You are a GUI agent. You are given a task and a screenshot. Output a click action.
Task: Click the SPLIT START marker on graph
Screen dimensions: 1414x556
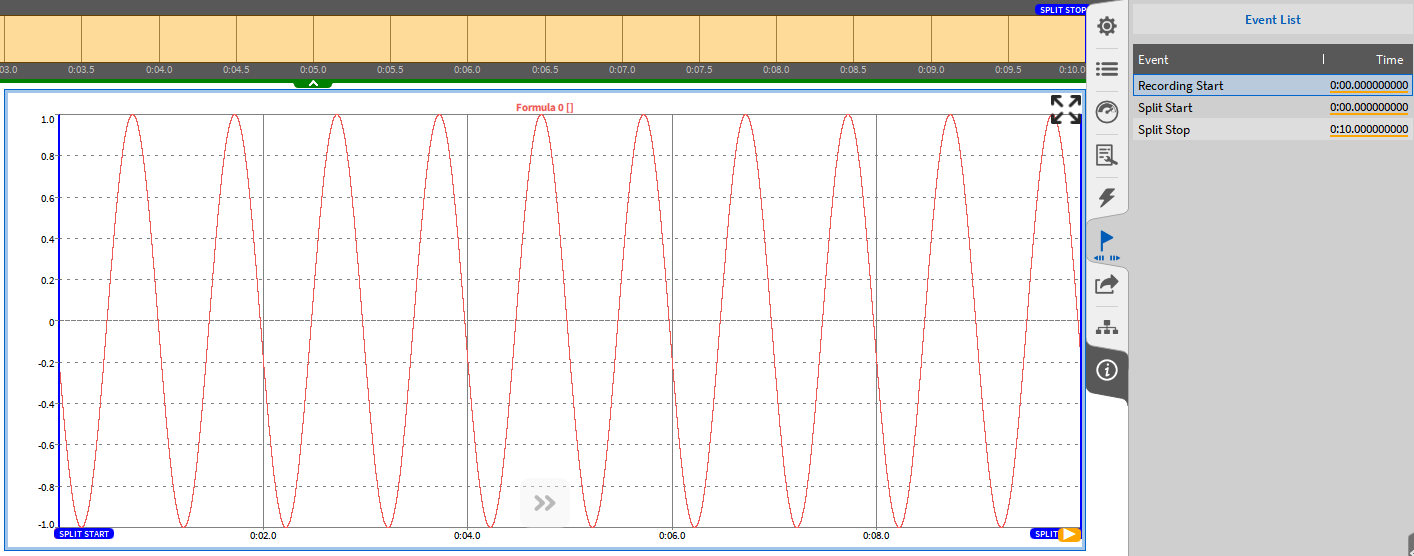pyautogui.click(x=84, y=534)
